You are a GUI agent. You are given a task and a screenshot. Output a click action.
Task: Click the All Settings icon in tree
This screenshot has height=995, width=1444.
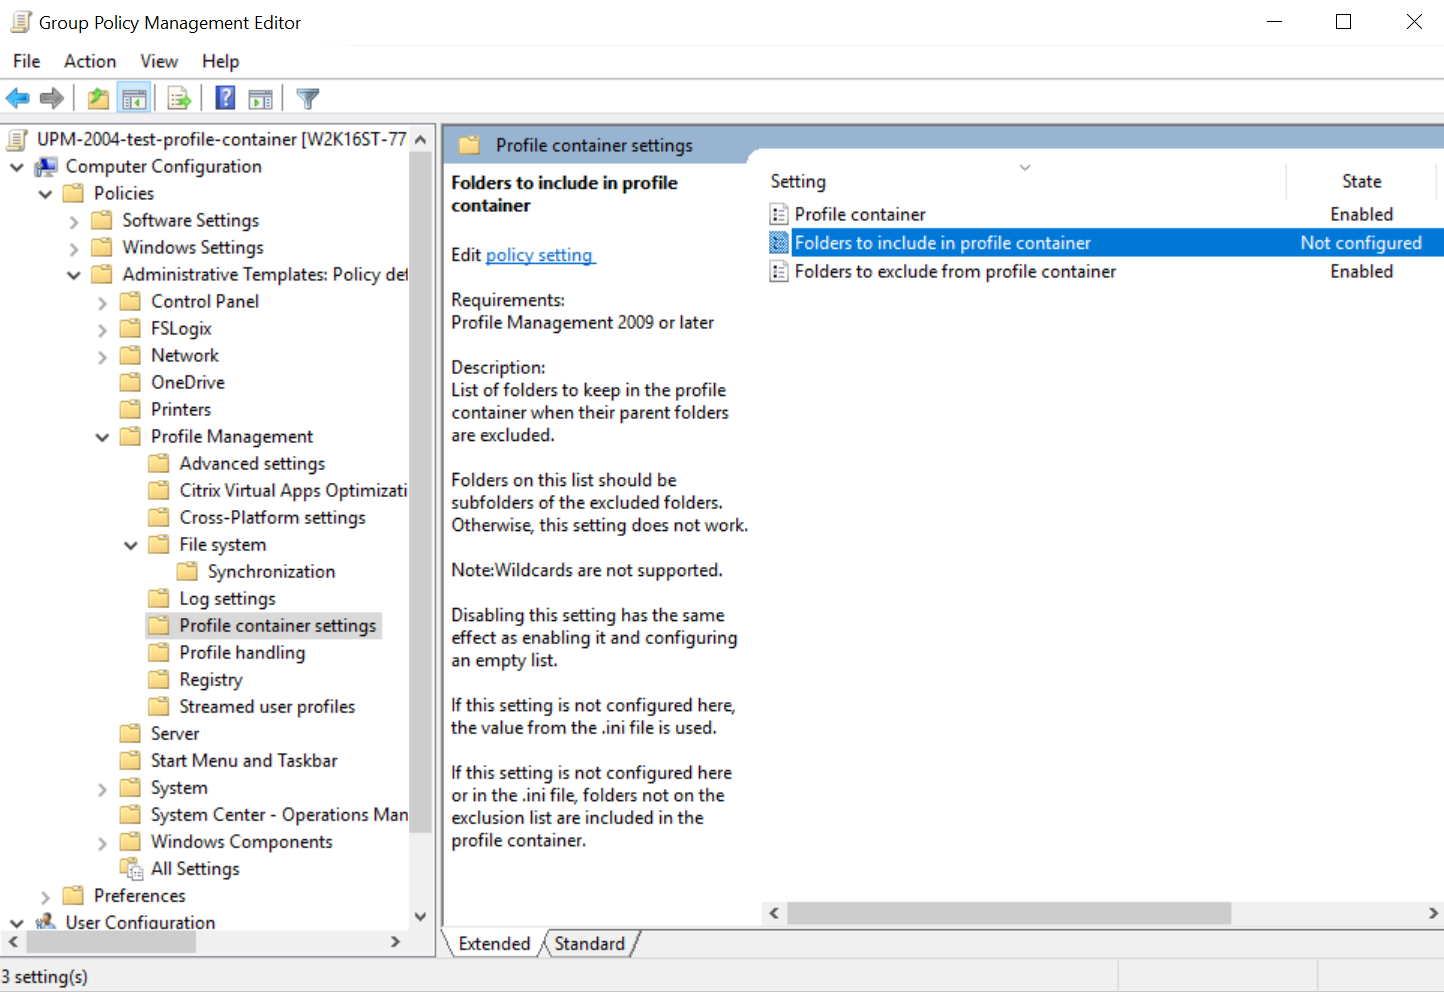pos(131,869)
